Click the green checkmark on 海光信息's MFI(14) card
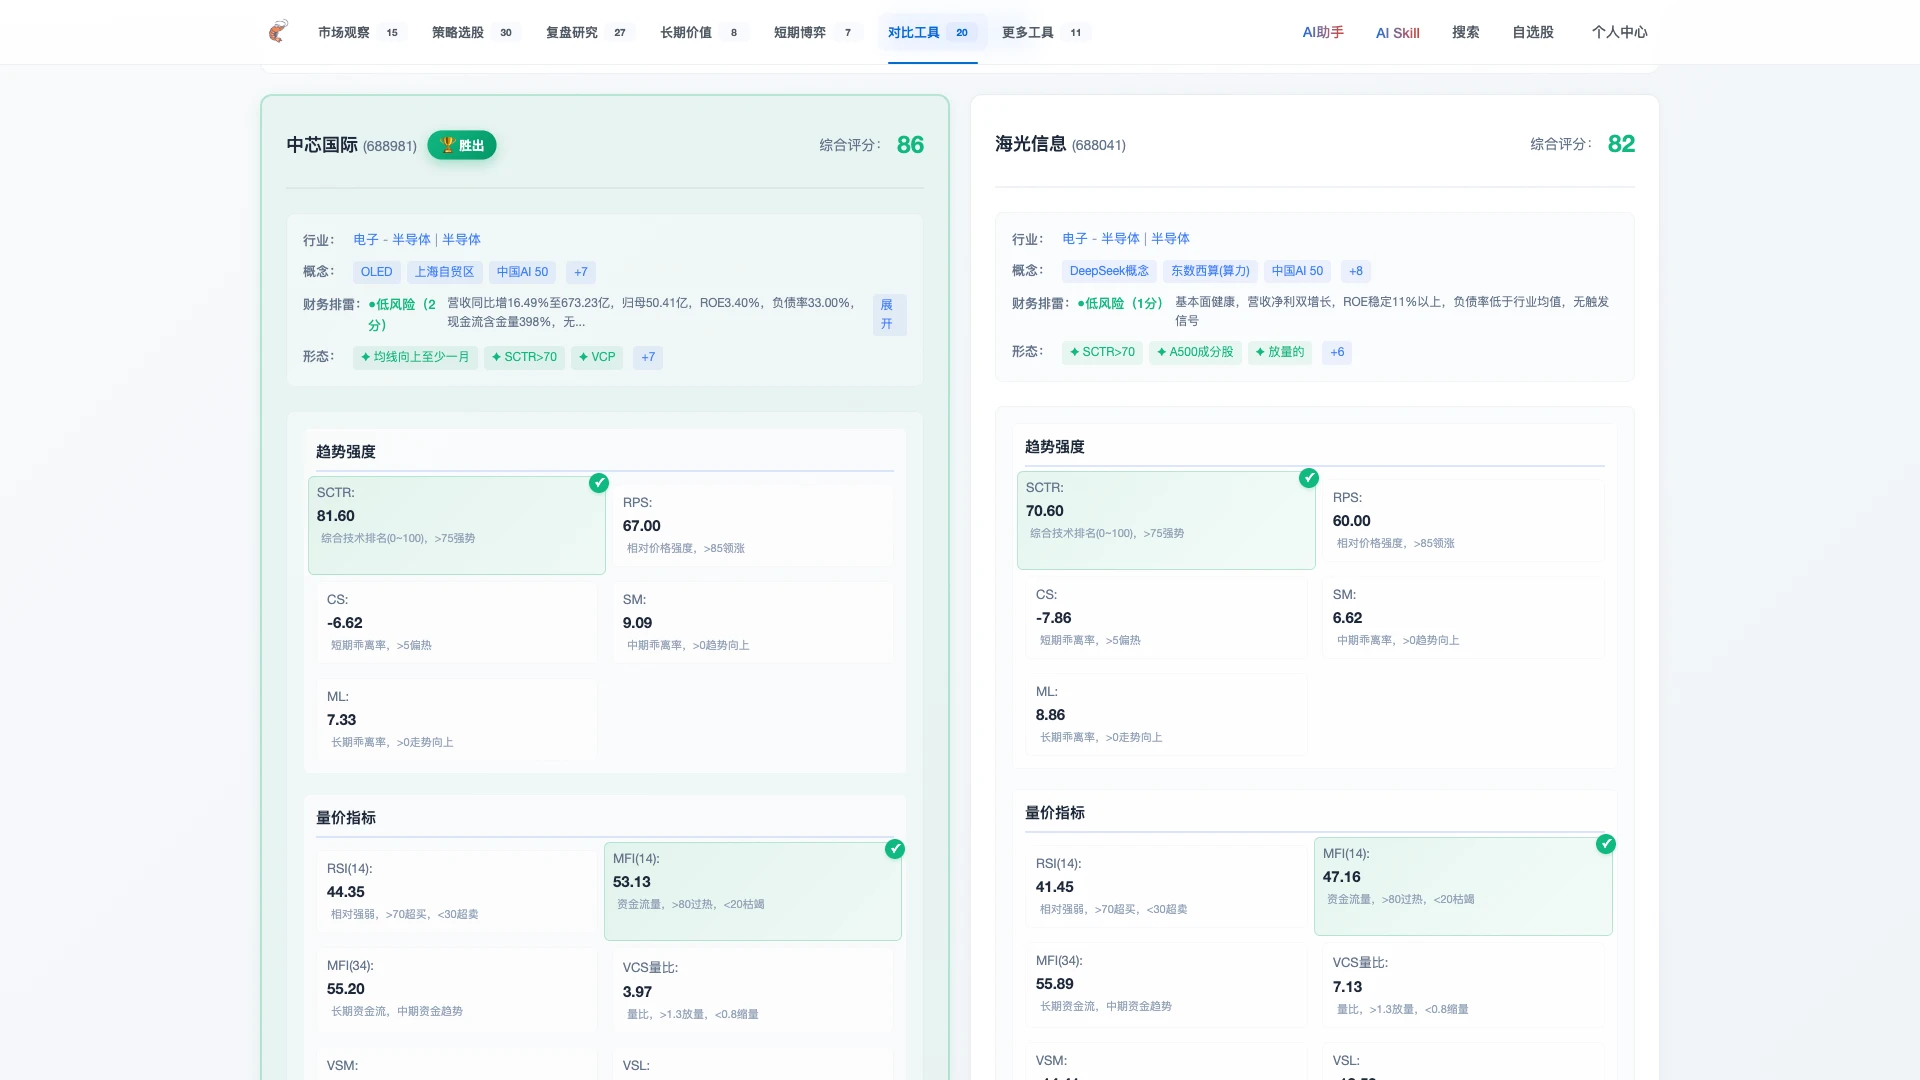The image size is (1920, 1080). pos(1606,844)
